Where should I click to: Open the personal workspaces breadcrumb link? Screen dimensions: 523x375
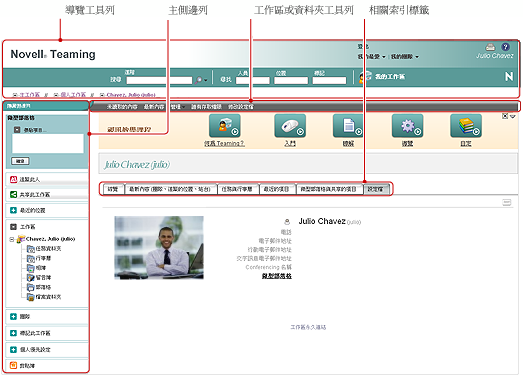[x=73, y=95]
